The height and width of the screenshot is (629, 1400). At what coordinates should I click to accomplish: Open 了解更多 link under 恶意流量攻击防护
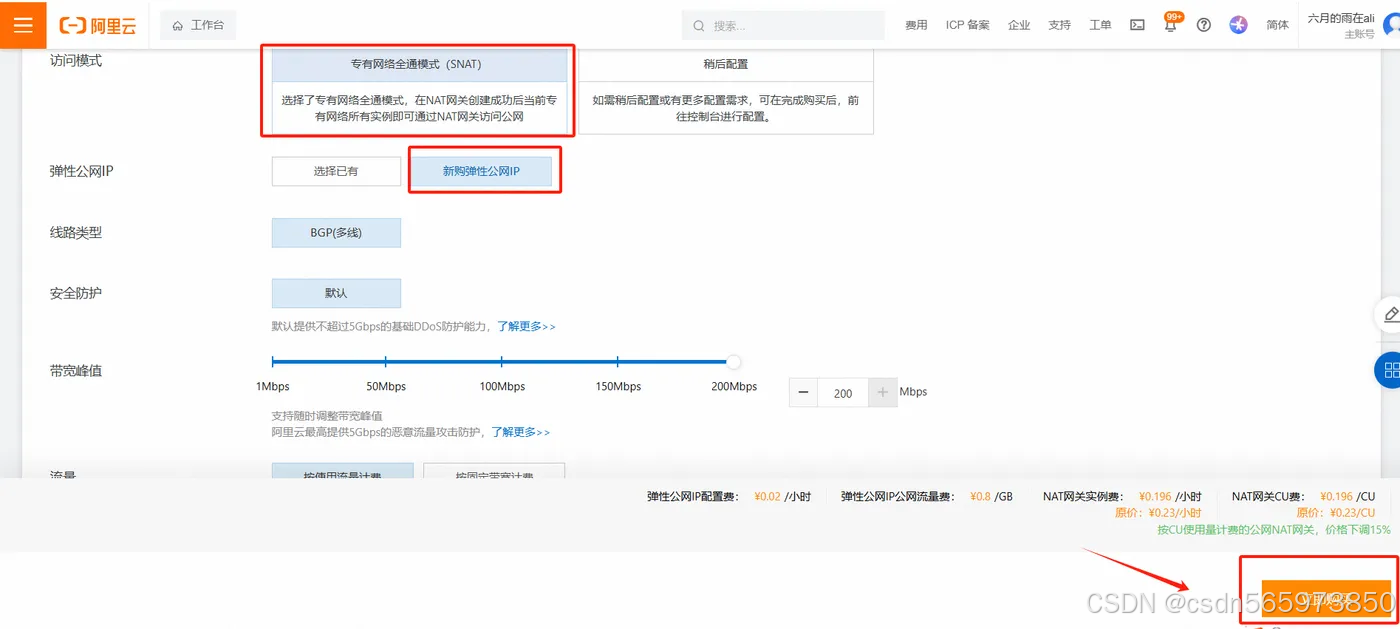(x=520, y=432)
